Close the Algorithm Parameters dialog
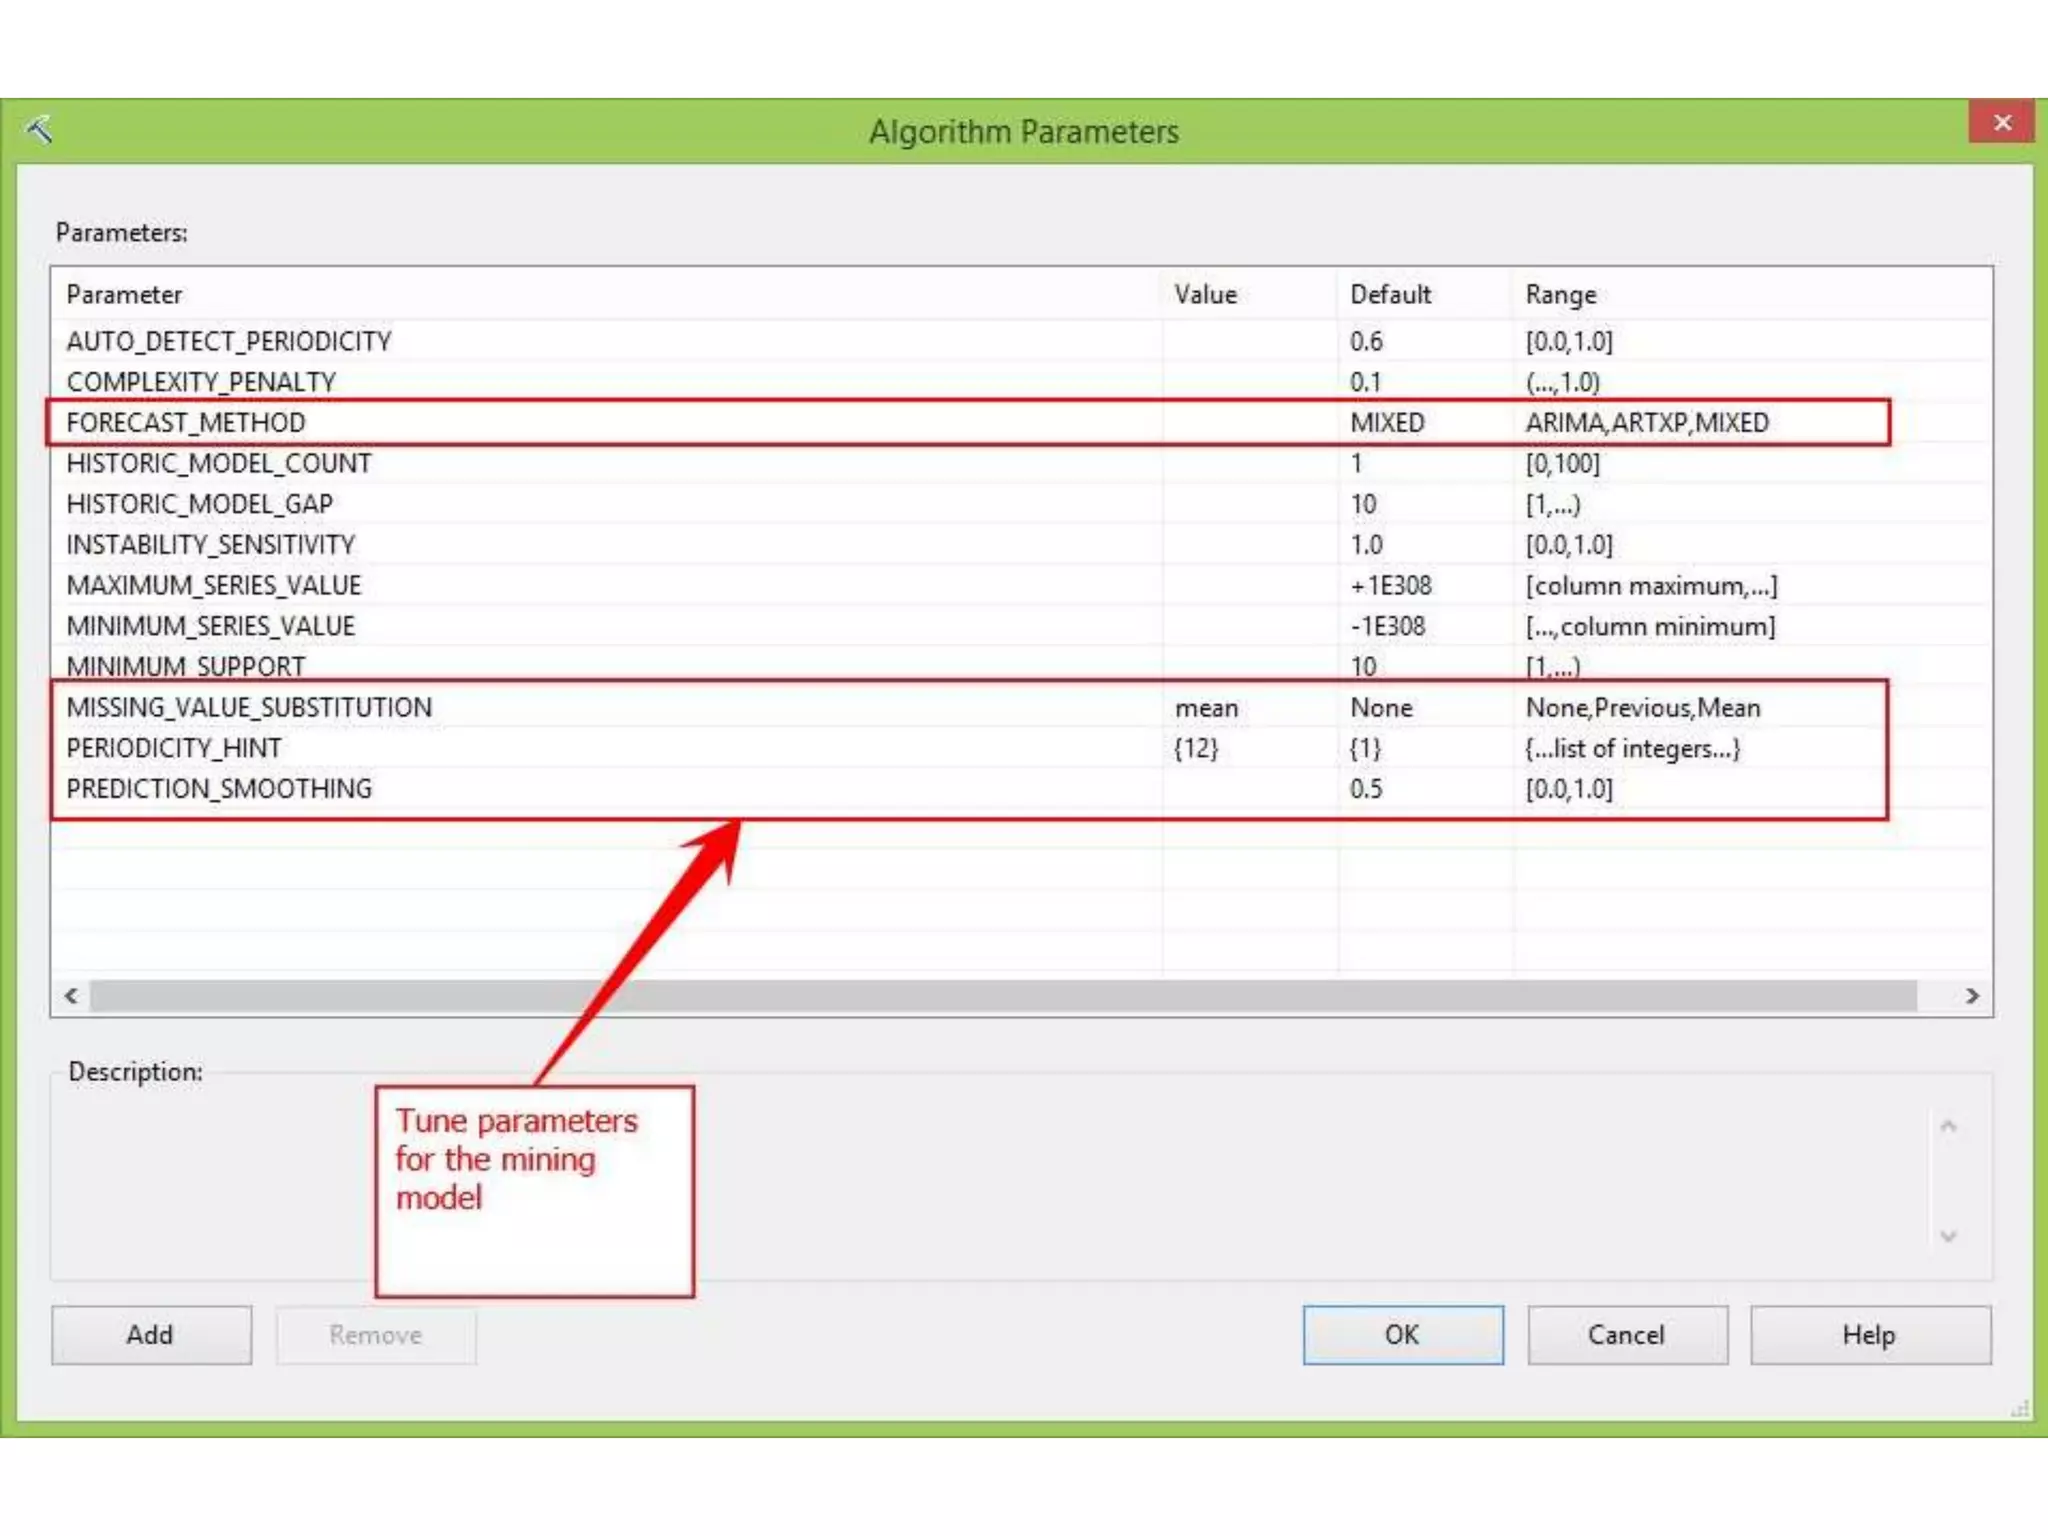Image resolution: width=2048 pixels, height=1536 pixels. 2001,122
